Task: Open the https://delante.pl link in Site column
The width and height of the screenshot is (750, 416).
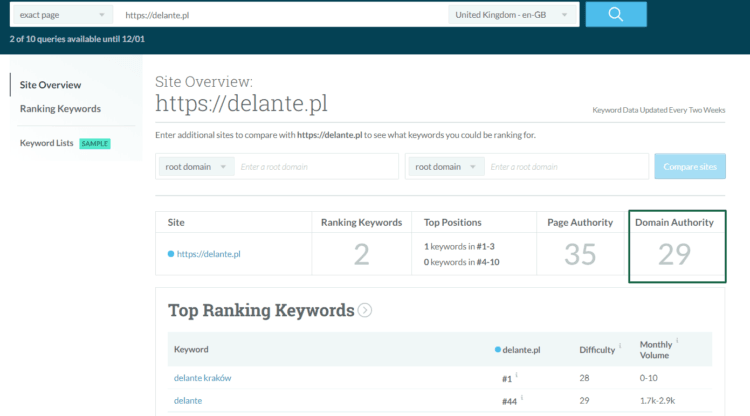Action: point(209,254)
